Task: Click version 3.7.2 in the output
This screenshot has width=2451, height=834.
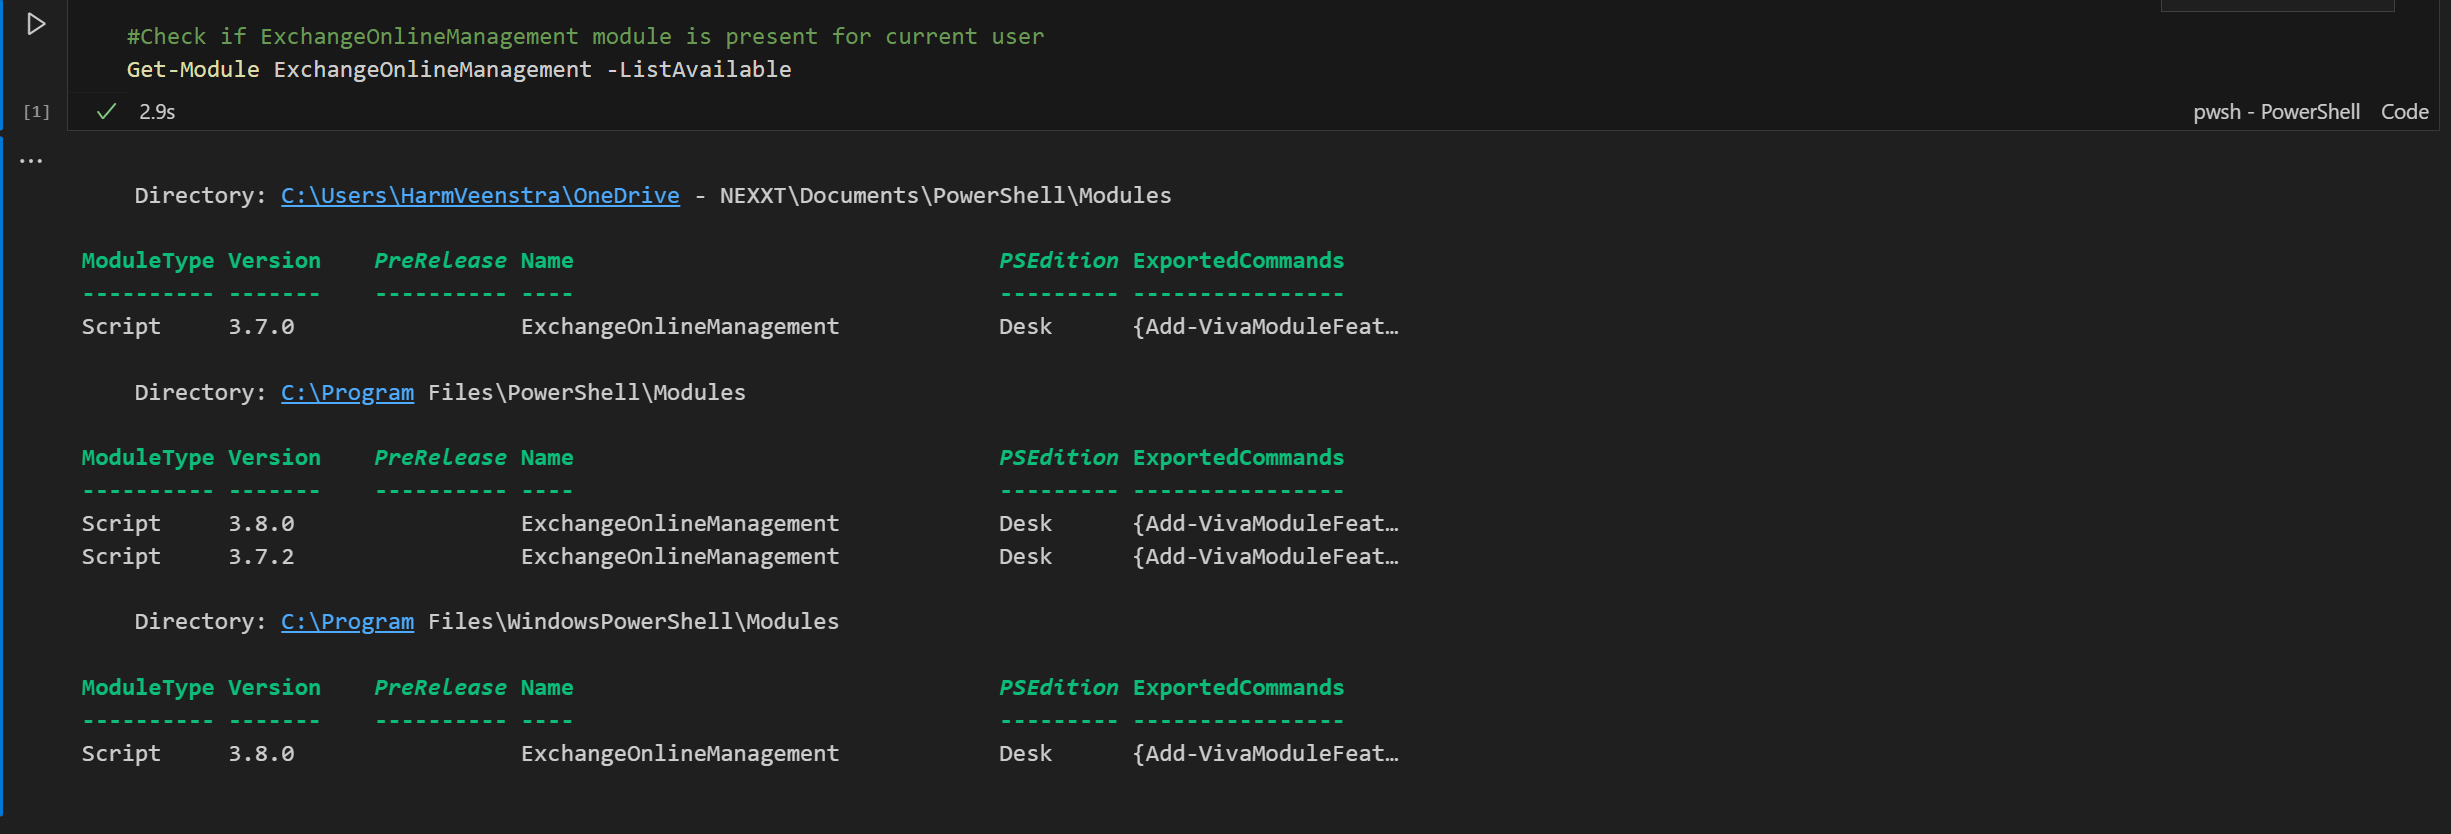Action: click(261, 557)
